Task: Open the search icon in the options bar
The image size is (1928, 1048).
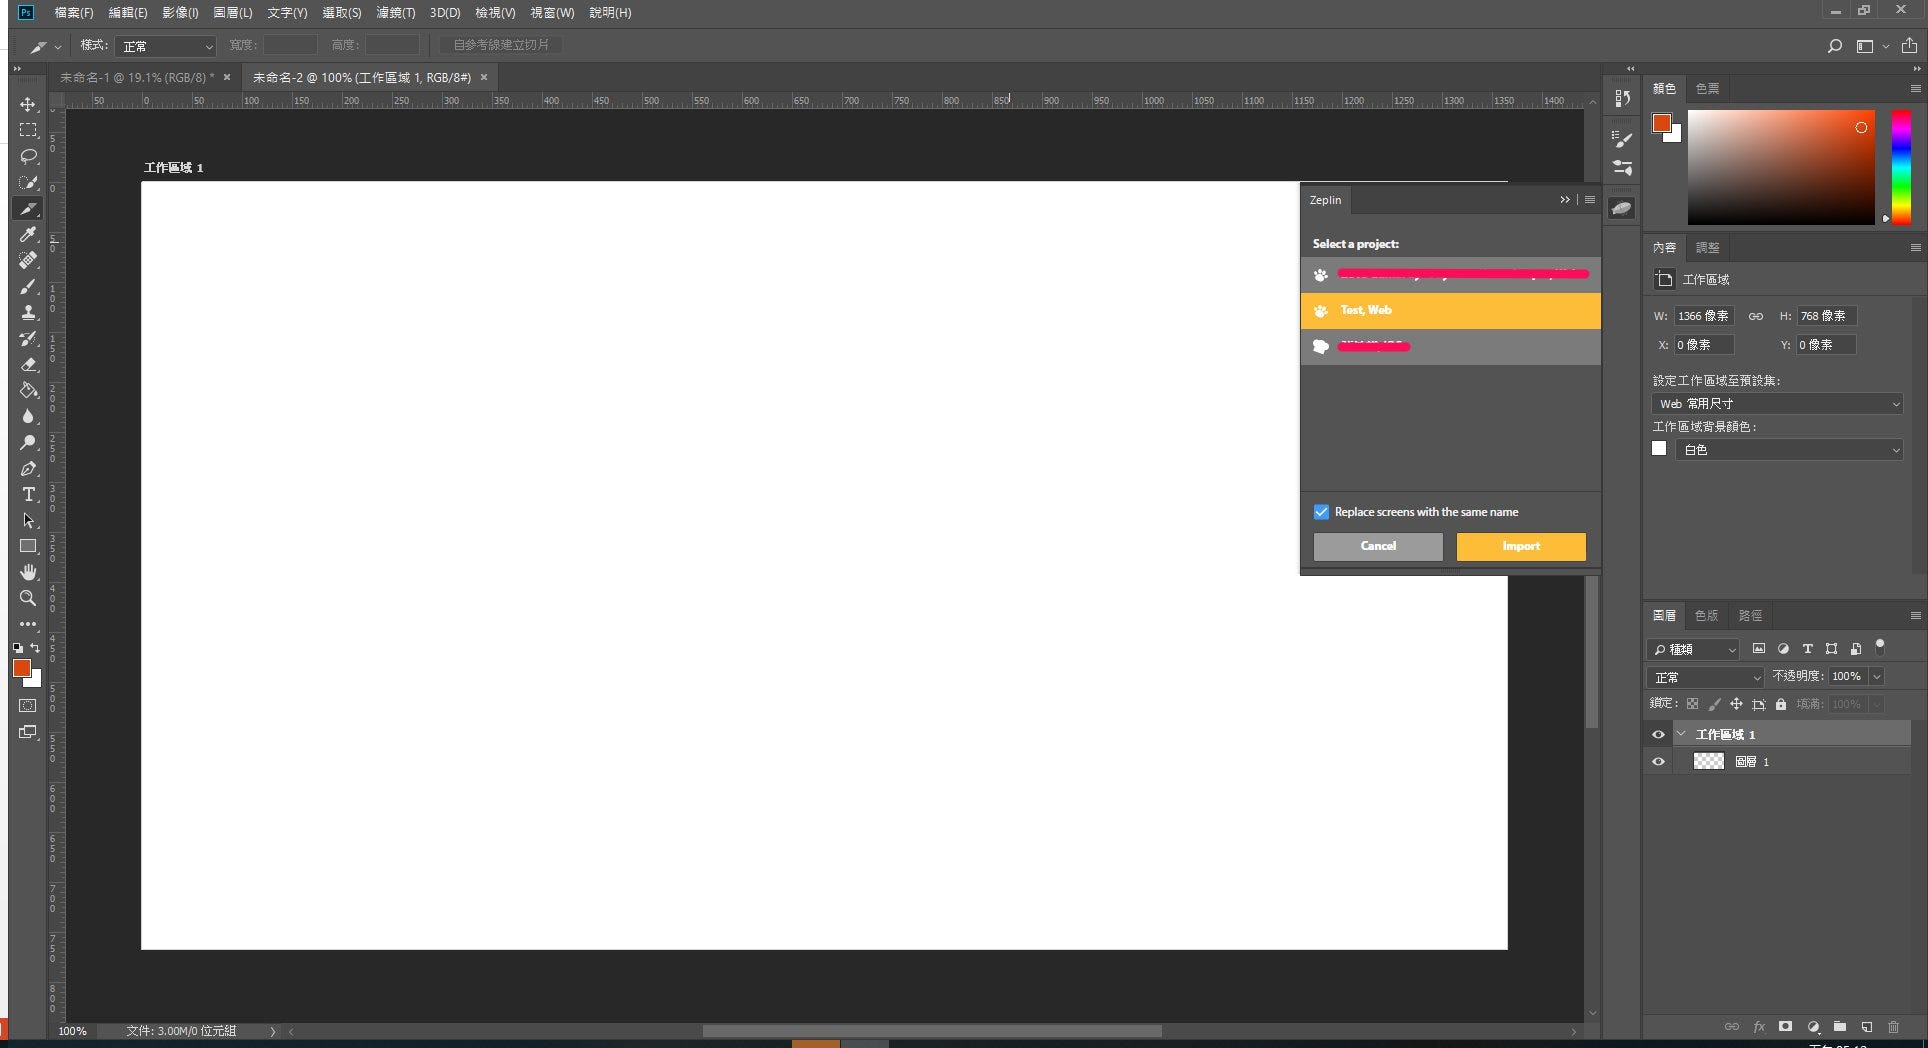Action: 1834,46
